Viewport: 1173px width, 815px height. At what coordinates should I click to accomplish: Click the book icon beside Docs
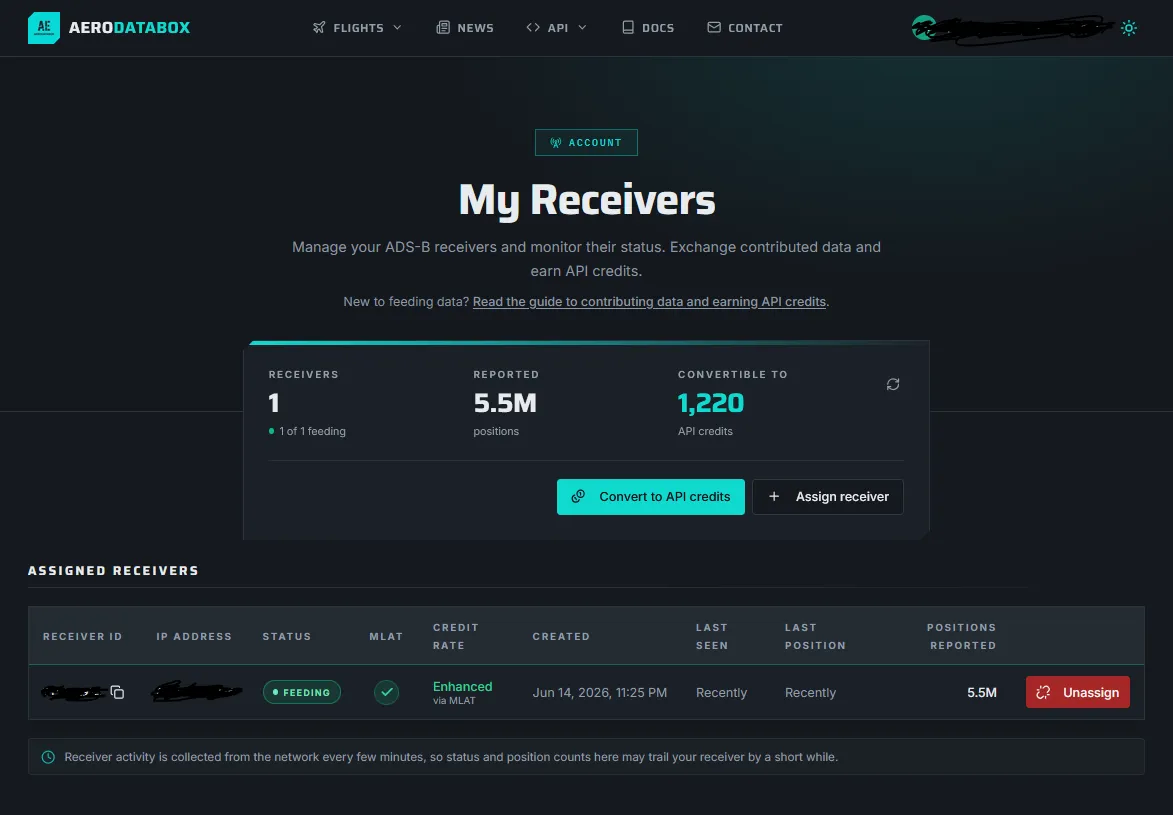(x=628, y=28)
